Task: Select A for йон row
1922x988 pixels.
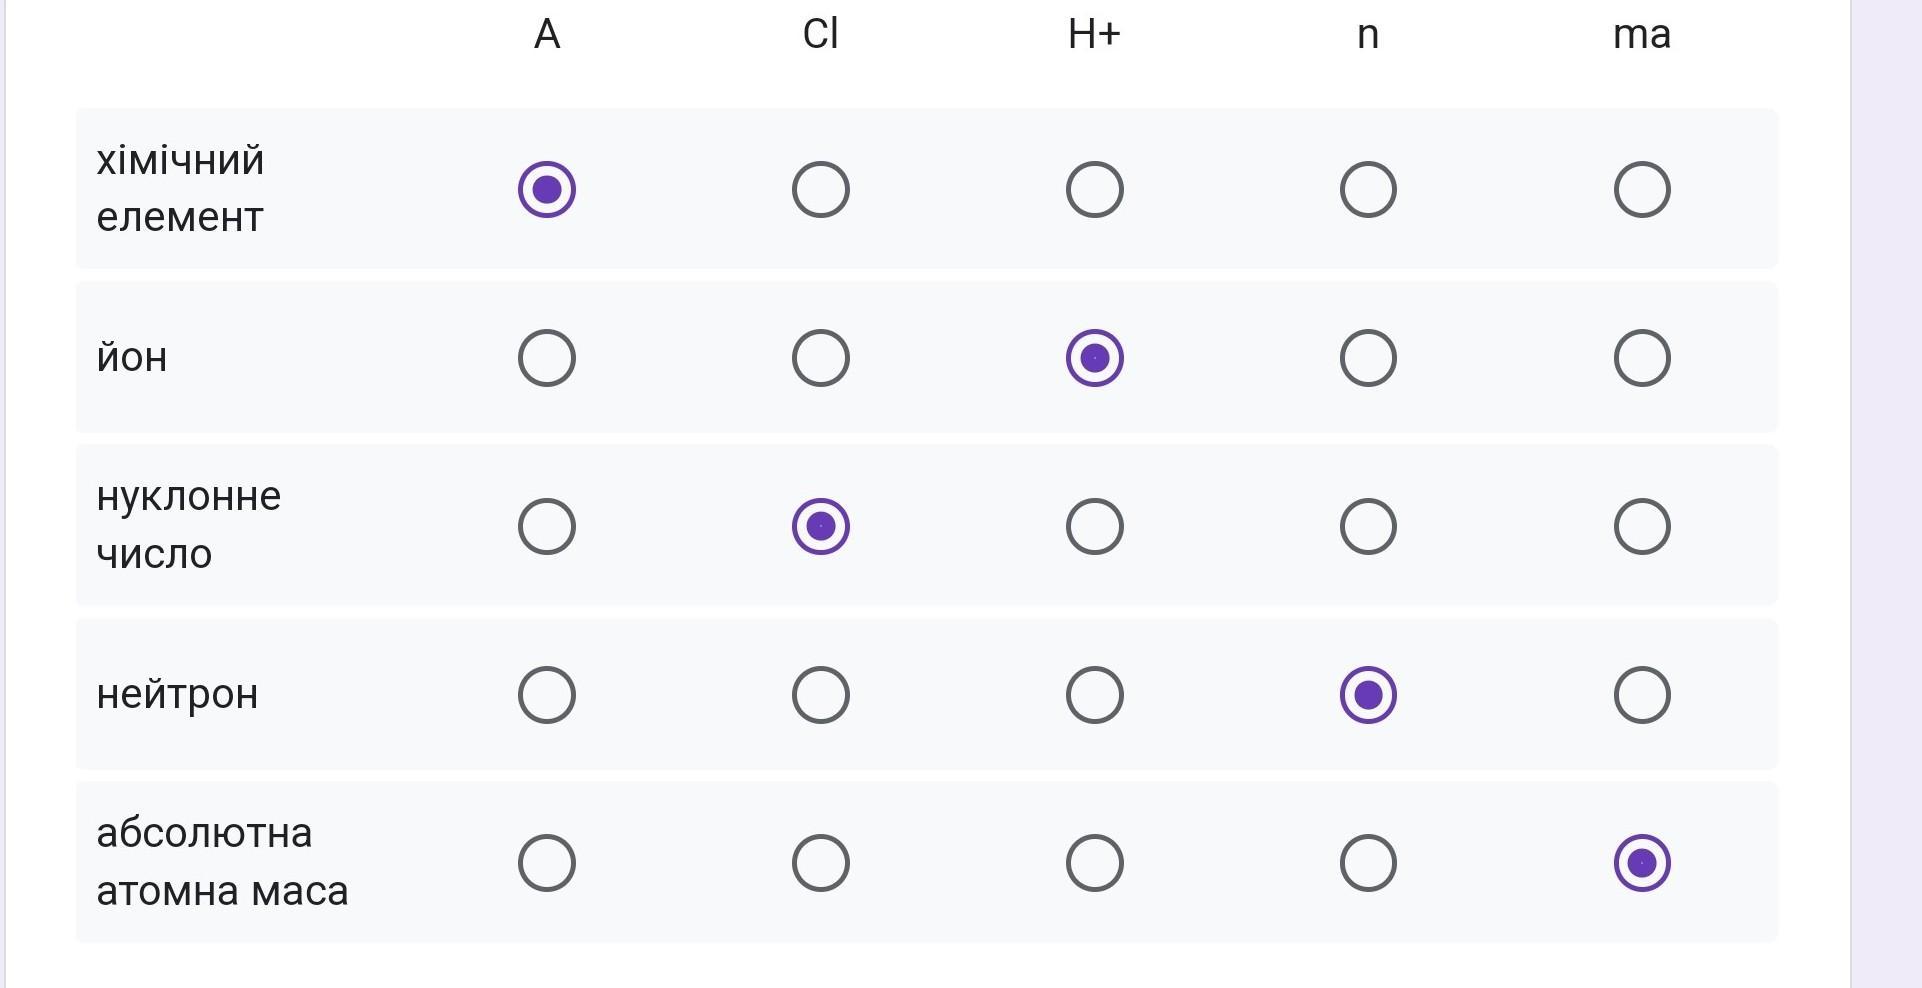Action: point(546,358)
